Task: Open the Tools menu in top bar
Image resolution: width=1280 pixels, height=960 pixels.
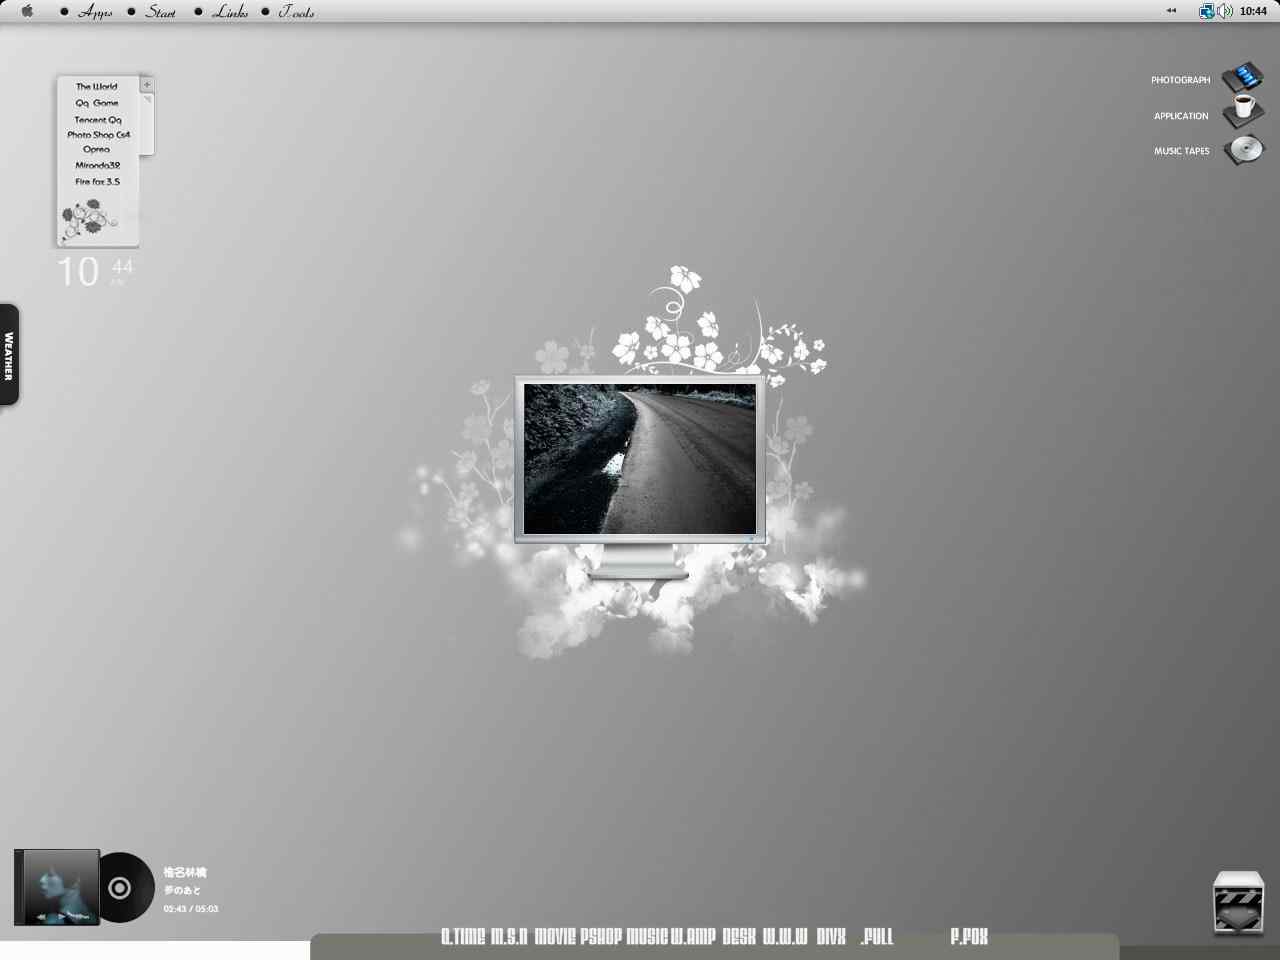Action: click(x=296, y=12)
